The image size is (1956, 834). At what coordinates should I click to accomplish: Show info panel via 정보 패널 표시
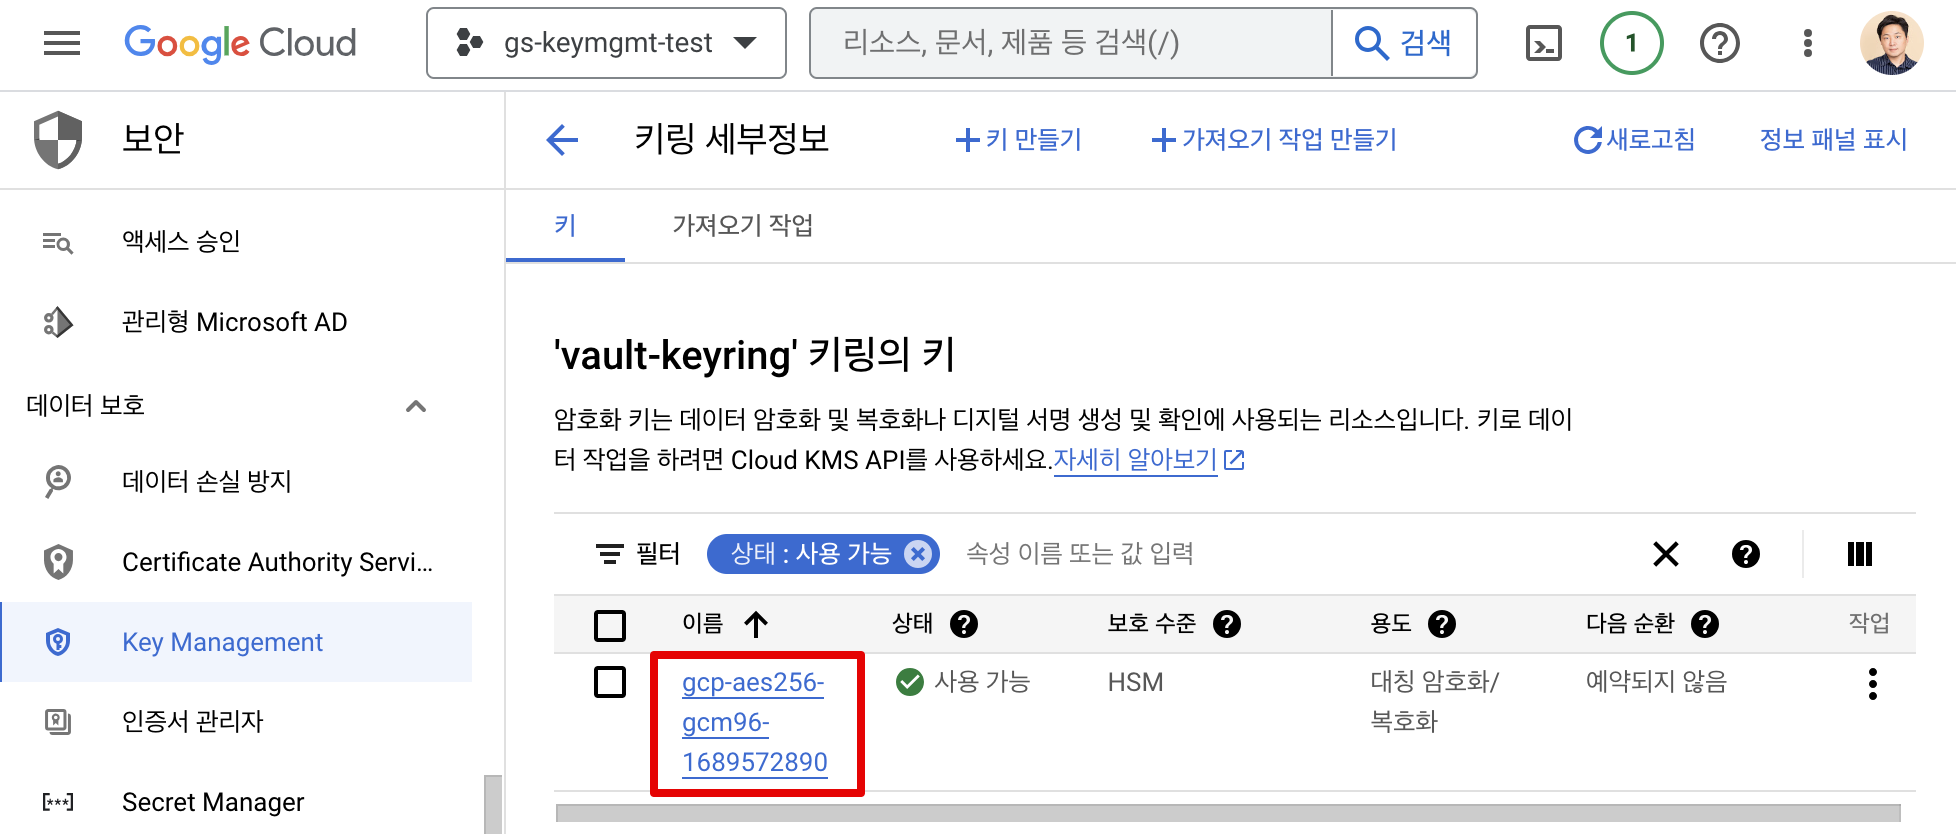click(x=1833, y=139)
